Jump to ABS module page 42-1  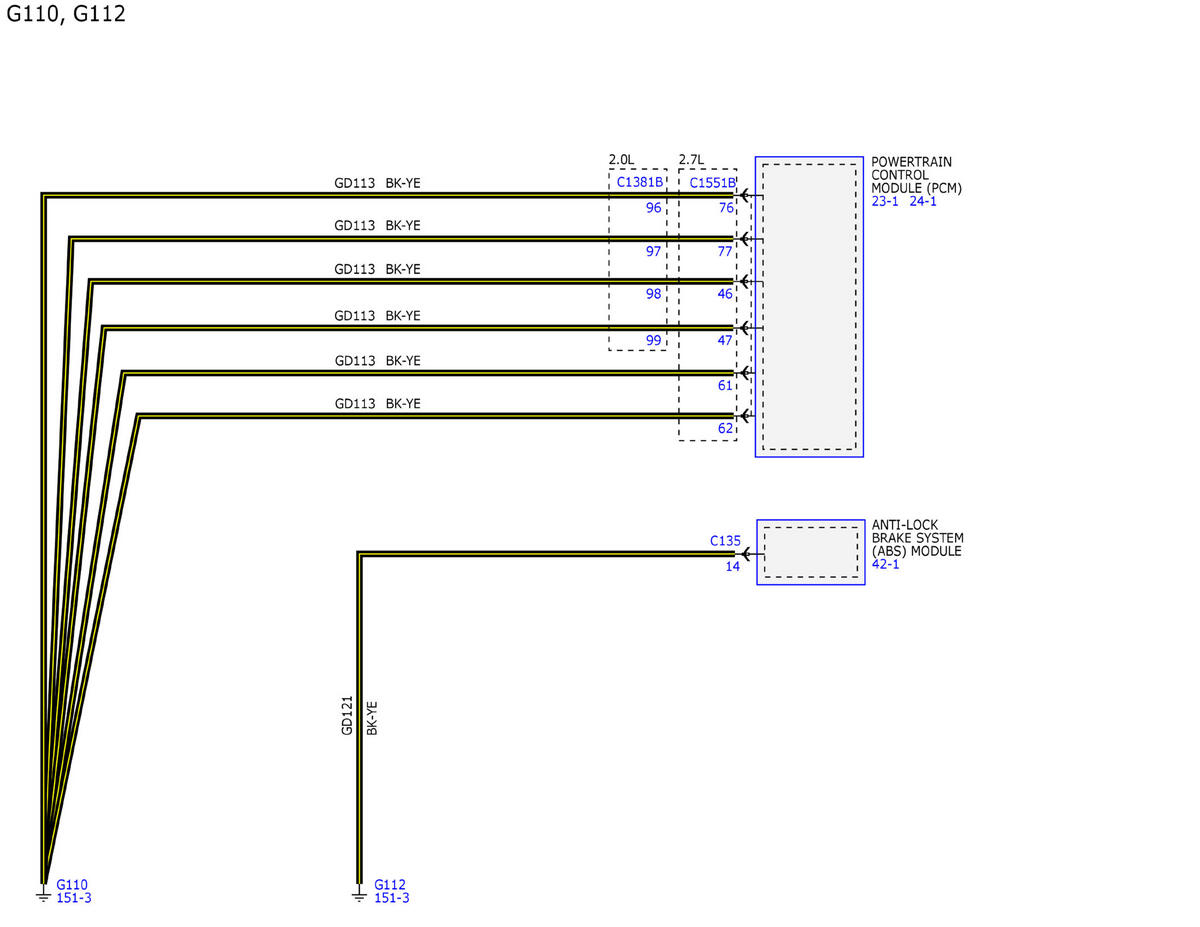pos(886,564)
